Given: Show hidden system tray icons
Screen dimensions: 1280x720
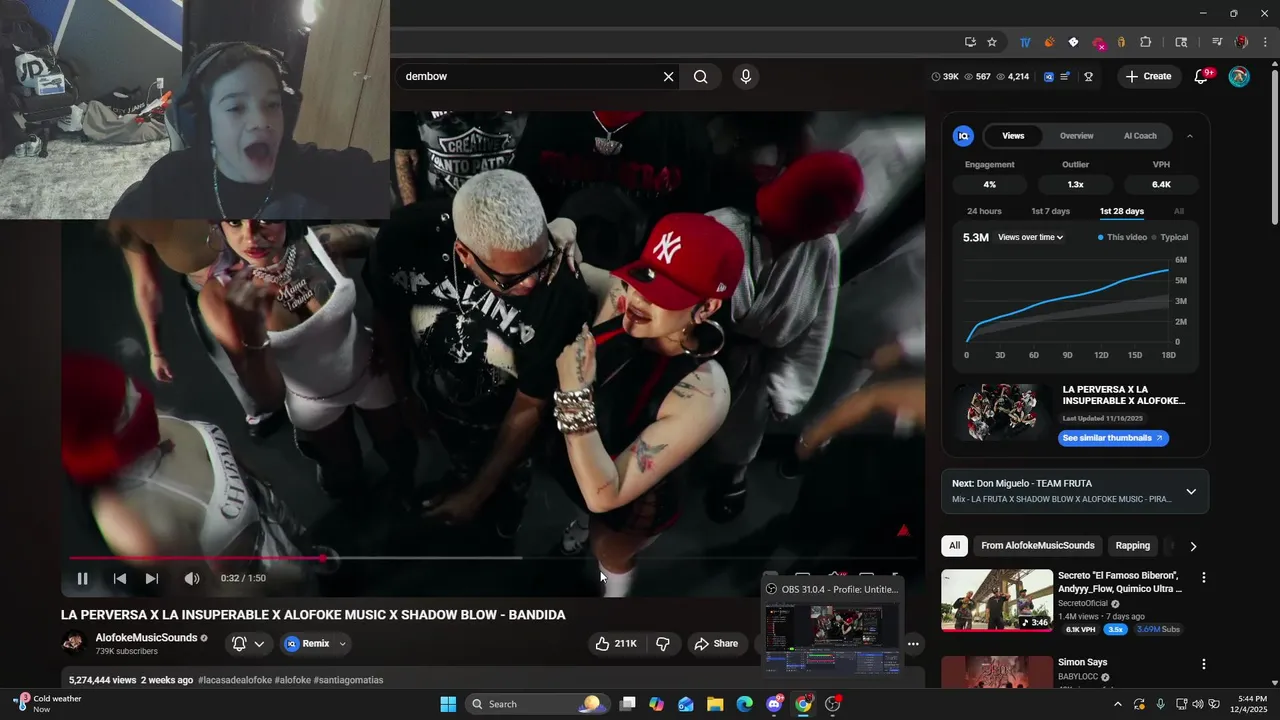Looking at the screenshot, I should click(x=1117, y=704).
